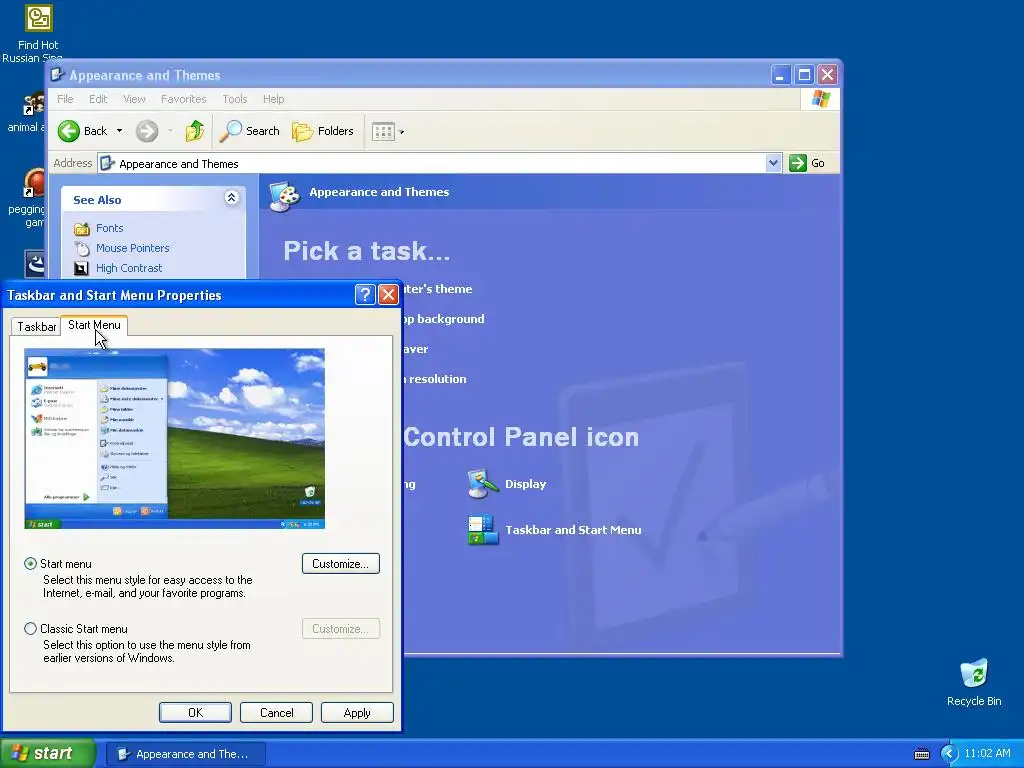Click the taskbar clock showing 11:02 AM
Screen dimensions: 1024x768
point(987,754)
